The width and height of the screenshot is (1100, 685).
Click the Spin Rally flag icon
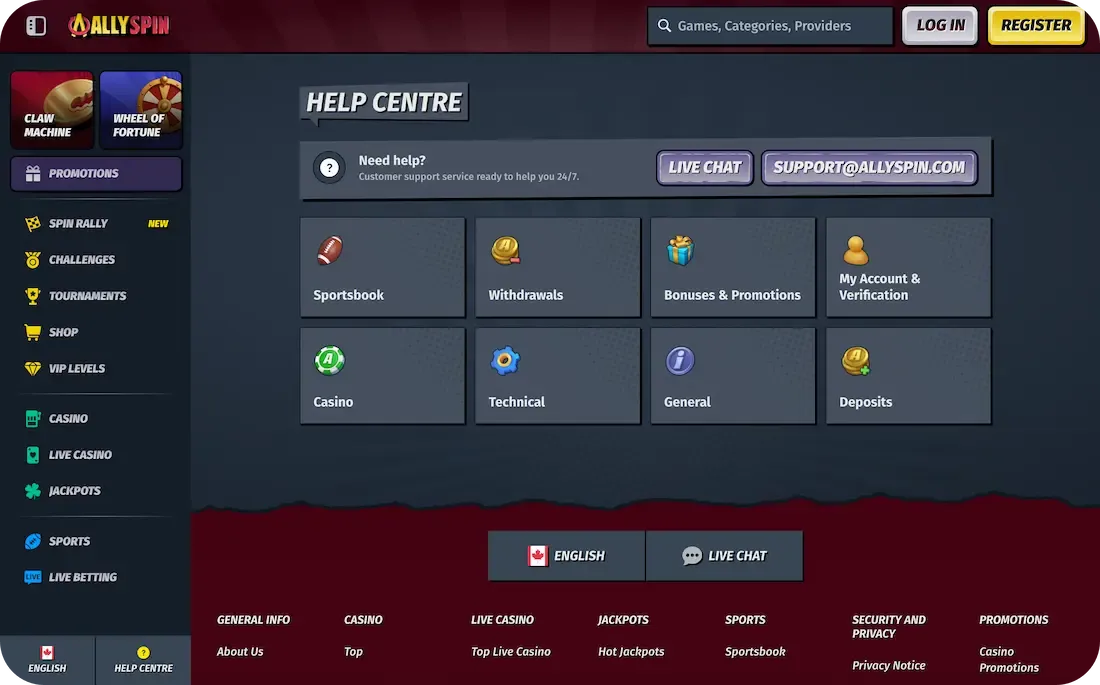pos(33,224)
